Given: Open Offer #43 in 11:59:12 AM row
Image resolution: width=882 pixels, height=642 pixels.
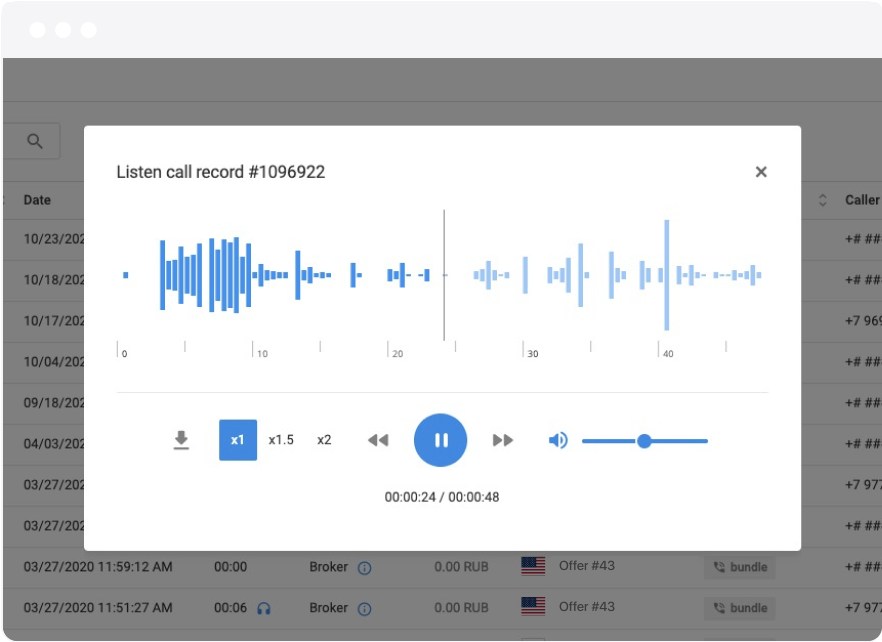Looking at the screenshot, I should (x=586, y=566).
